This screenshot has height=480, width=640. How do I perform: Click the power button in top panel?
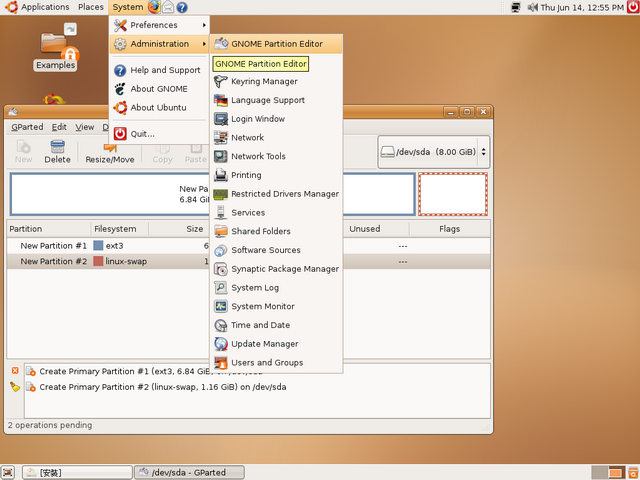(x=633, y=7)
